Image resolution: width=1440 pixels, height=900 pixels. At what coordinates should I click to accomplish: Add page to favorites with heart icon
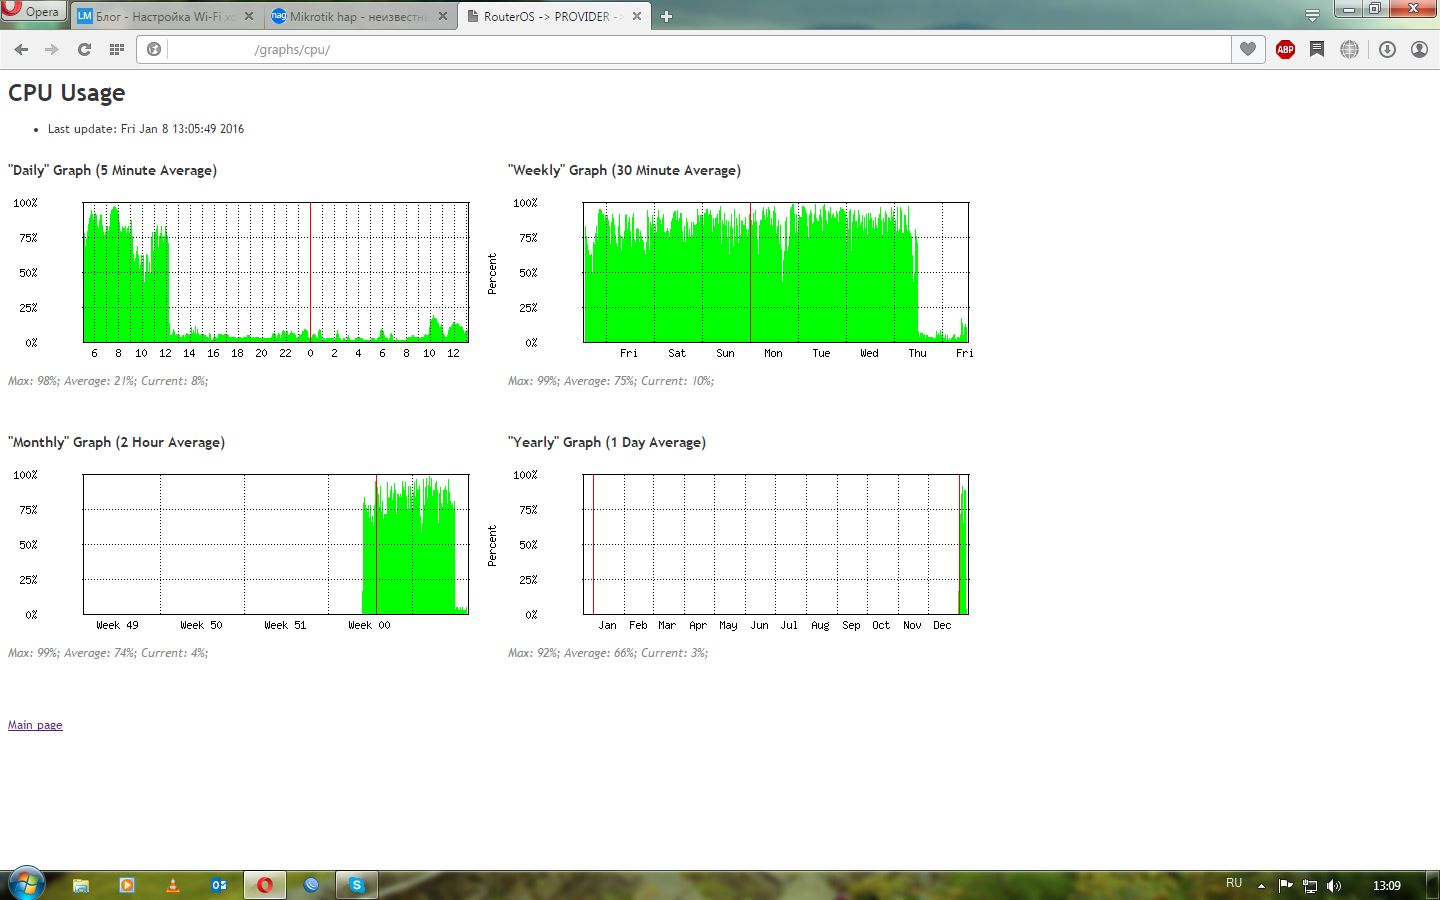(1248, 49)
